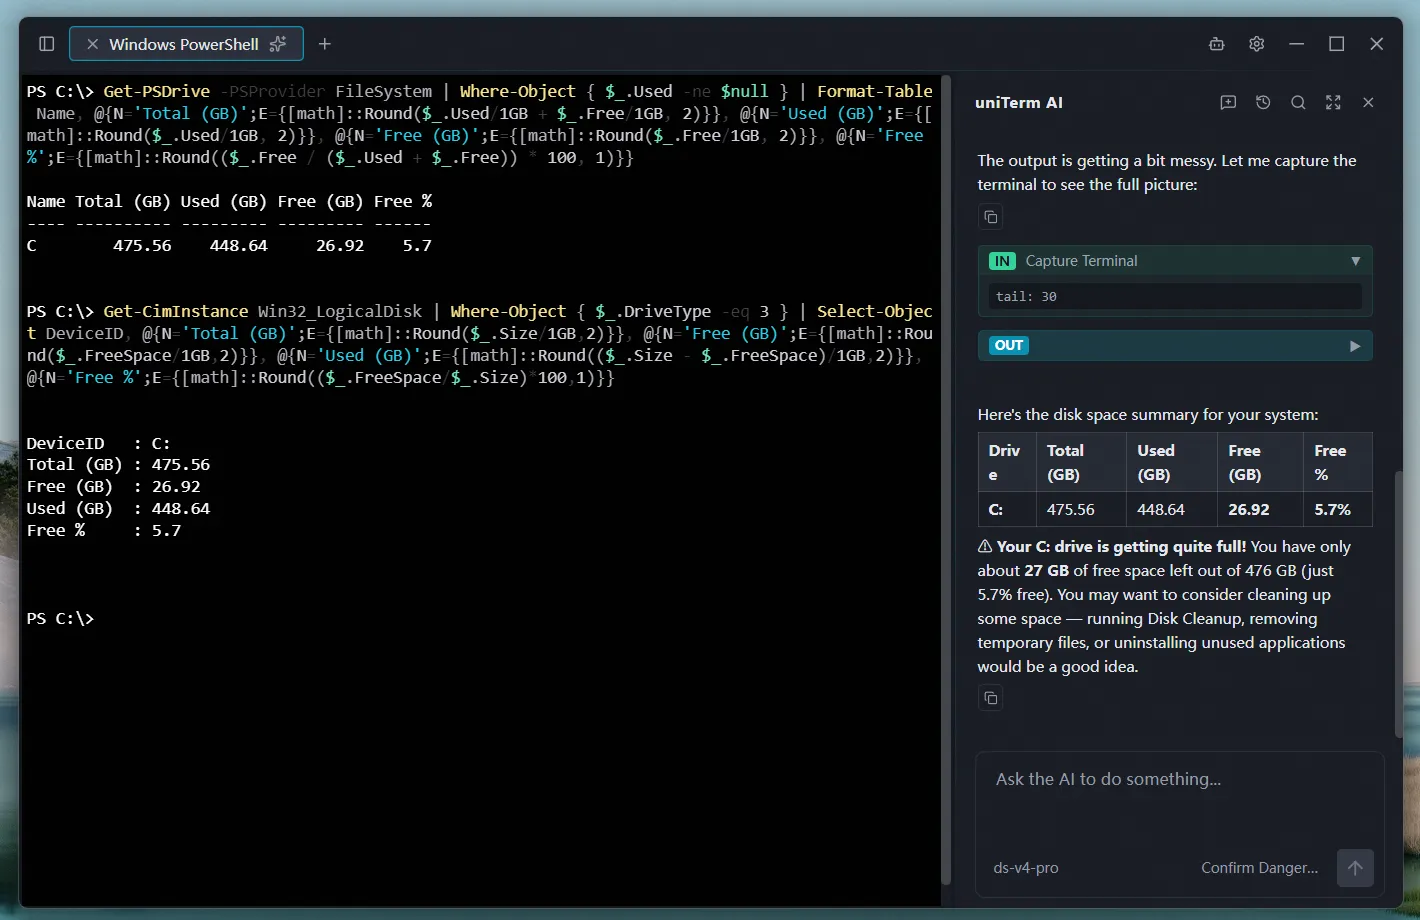The image size is (1420, 920).
Task: Send the AI message with arrow button
Action: (1355, 868)
